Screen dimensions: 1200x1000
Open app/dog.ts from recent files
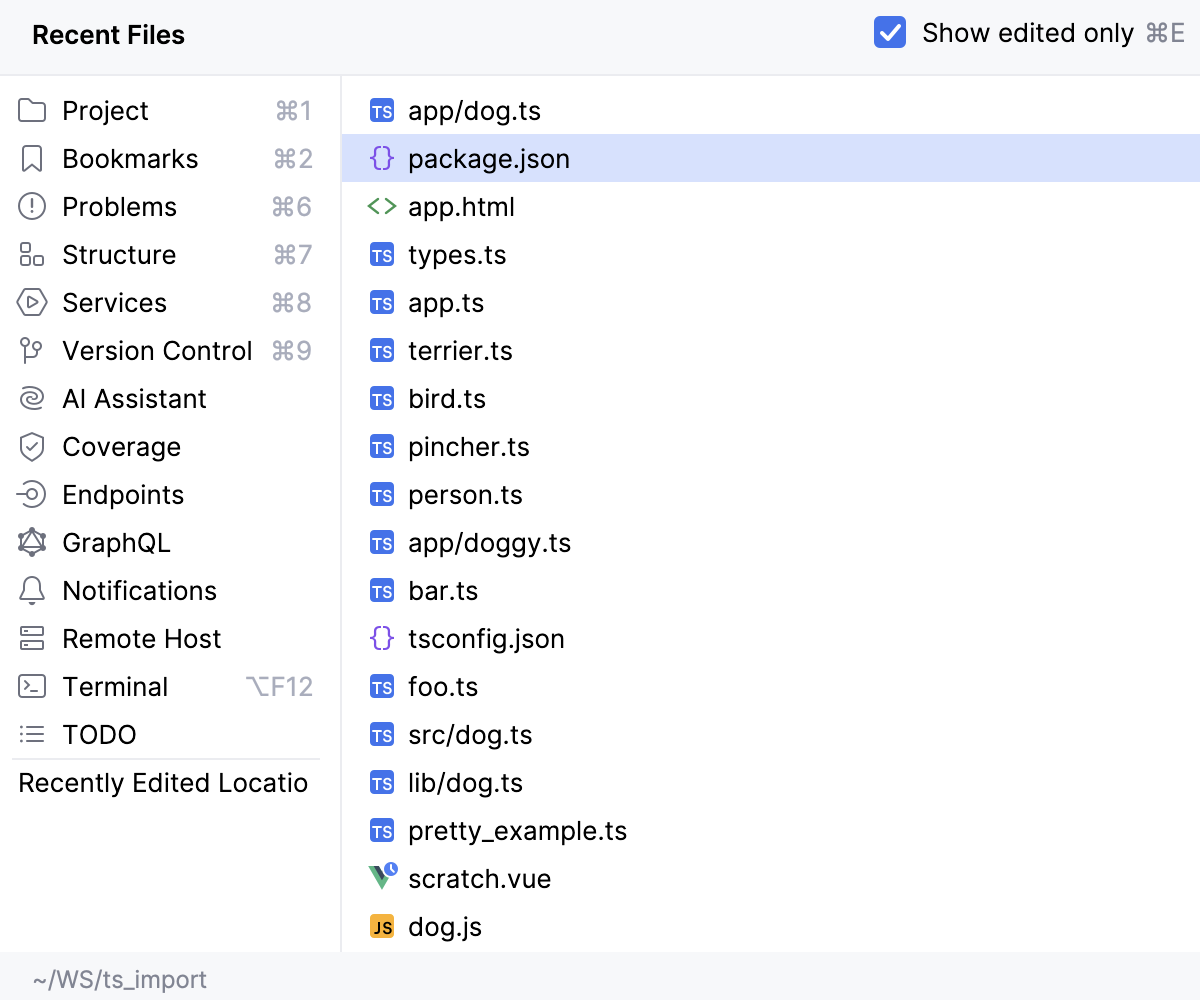tap(474, 110)
